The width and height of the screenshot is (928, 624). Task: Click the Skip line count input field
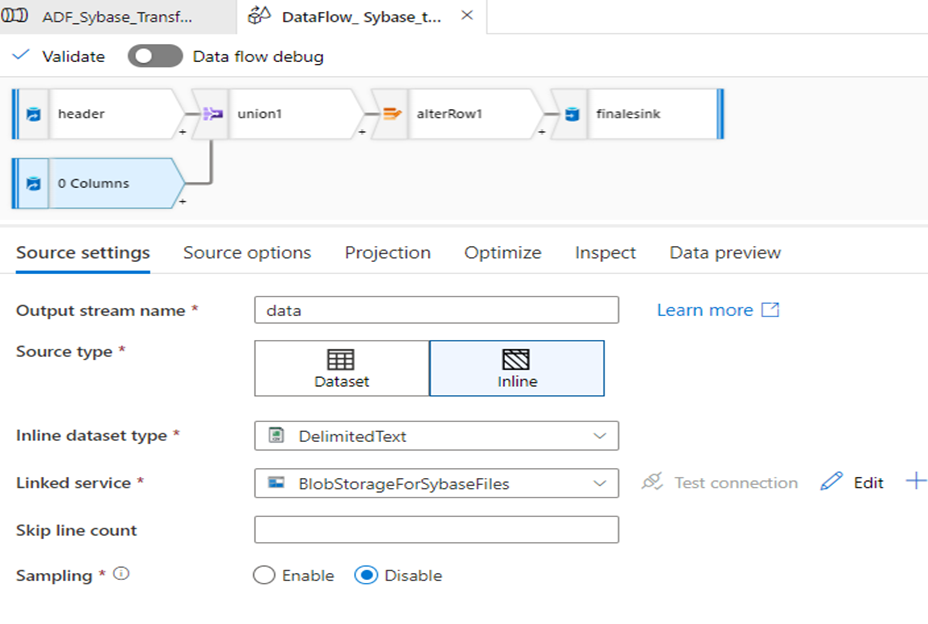pos(437,529)
